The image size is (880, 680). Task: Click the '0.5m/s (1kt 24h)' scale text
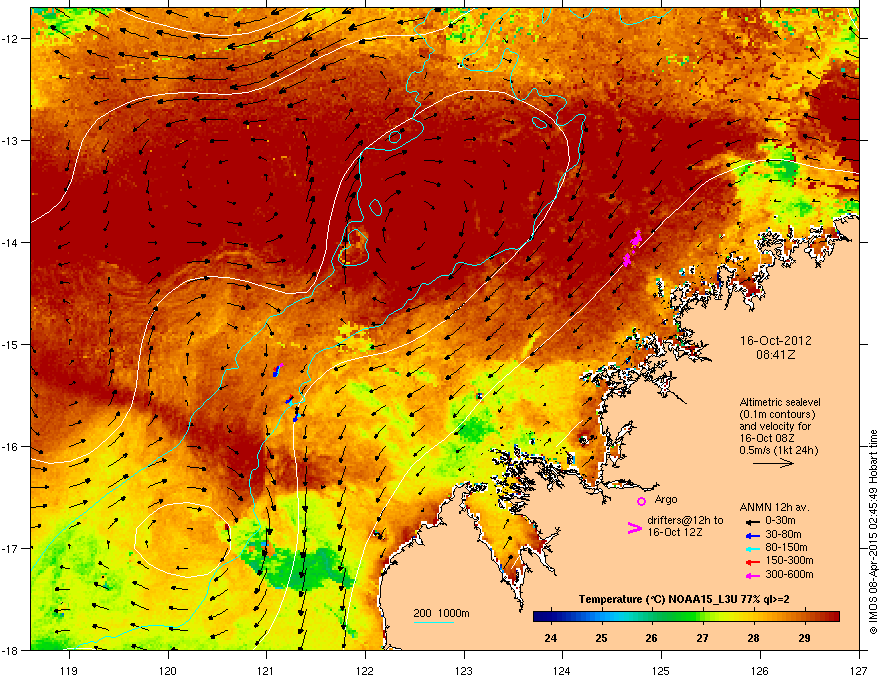(x=778, y=450)
